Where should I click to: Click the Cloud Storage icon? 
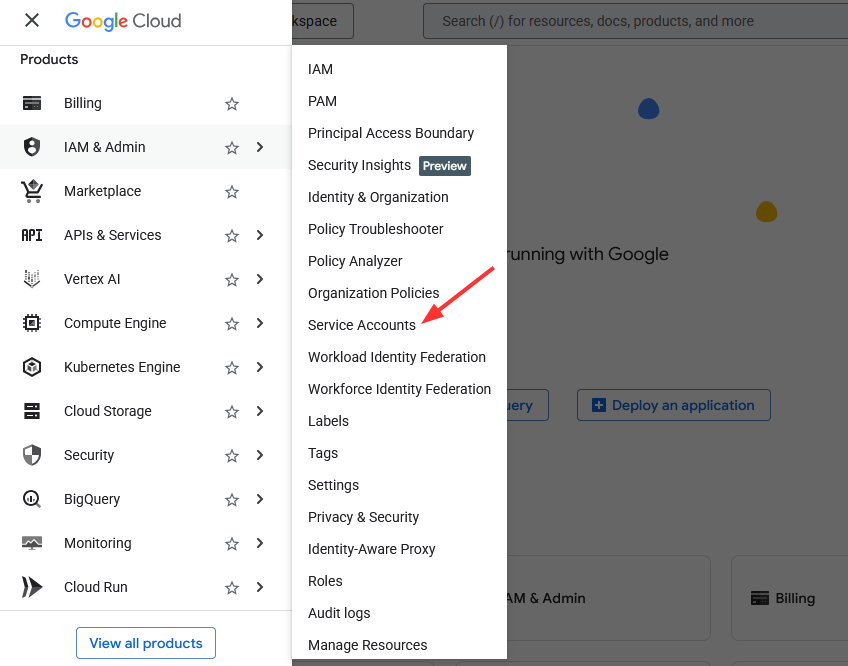tap(32, 411)
